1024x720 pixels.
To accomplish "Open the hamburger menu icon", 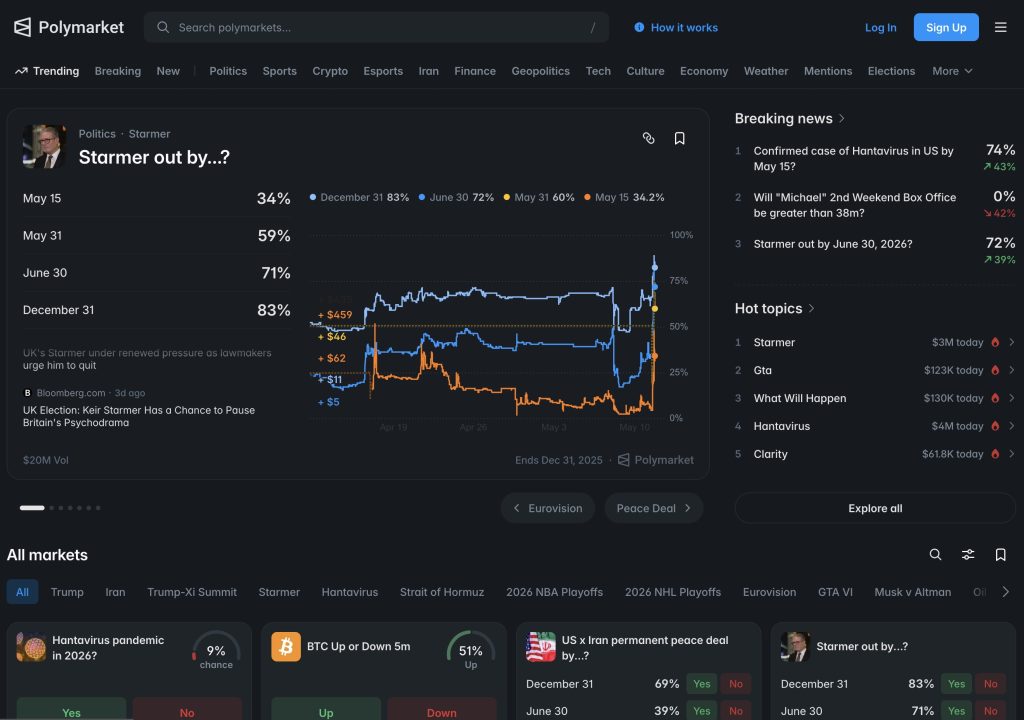I will click(1000, 27).
